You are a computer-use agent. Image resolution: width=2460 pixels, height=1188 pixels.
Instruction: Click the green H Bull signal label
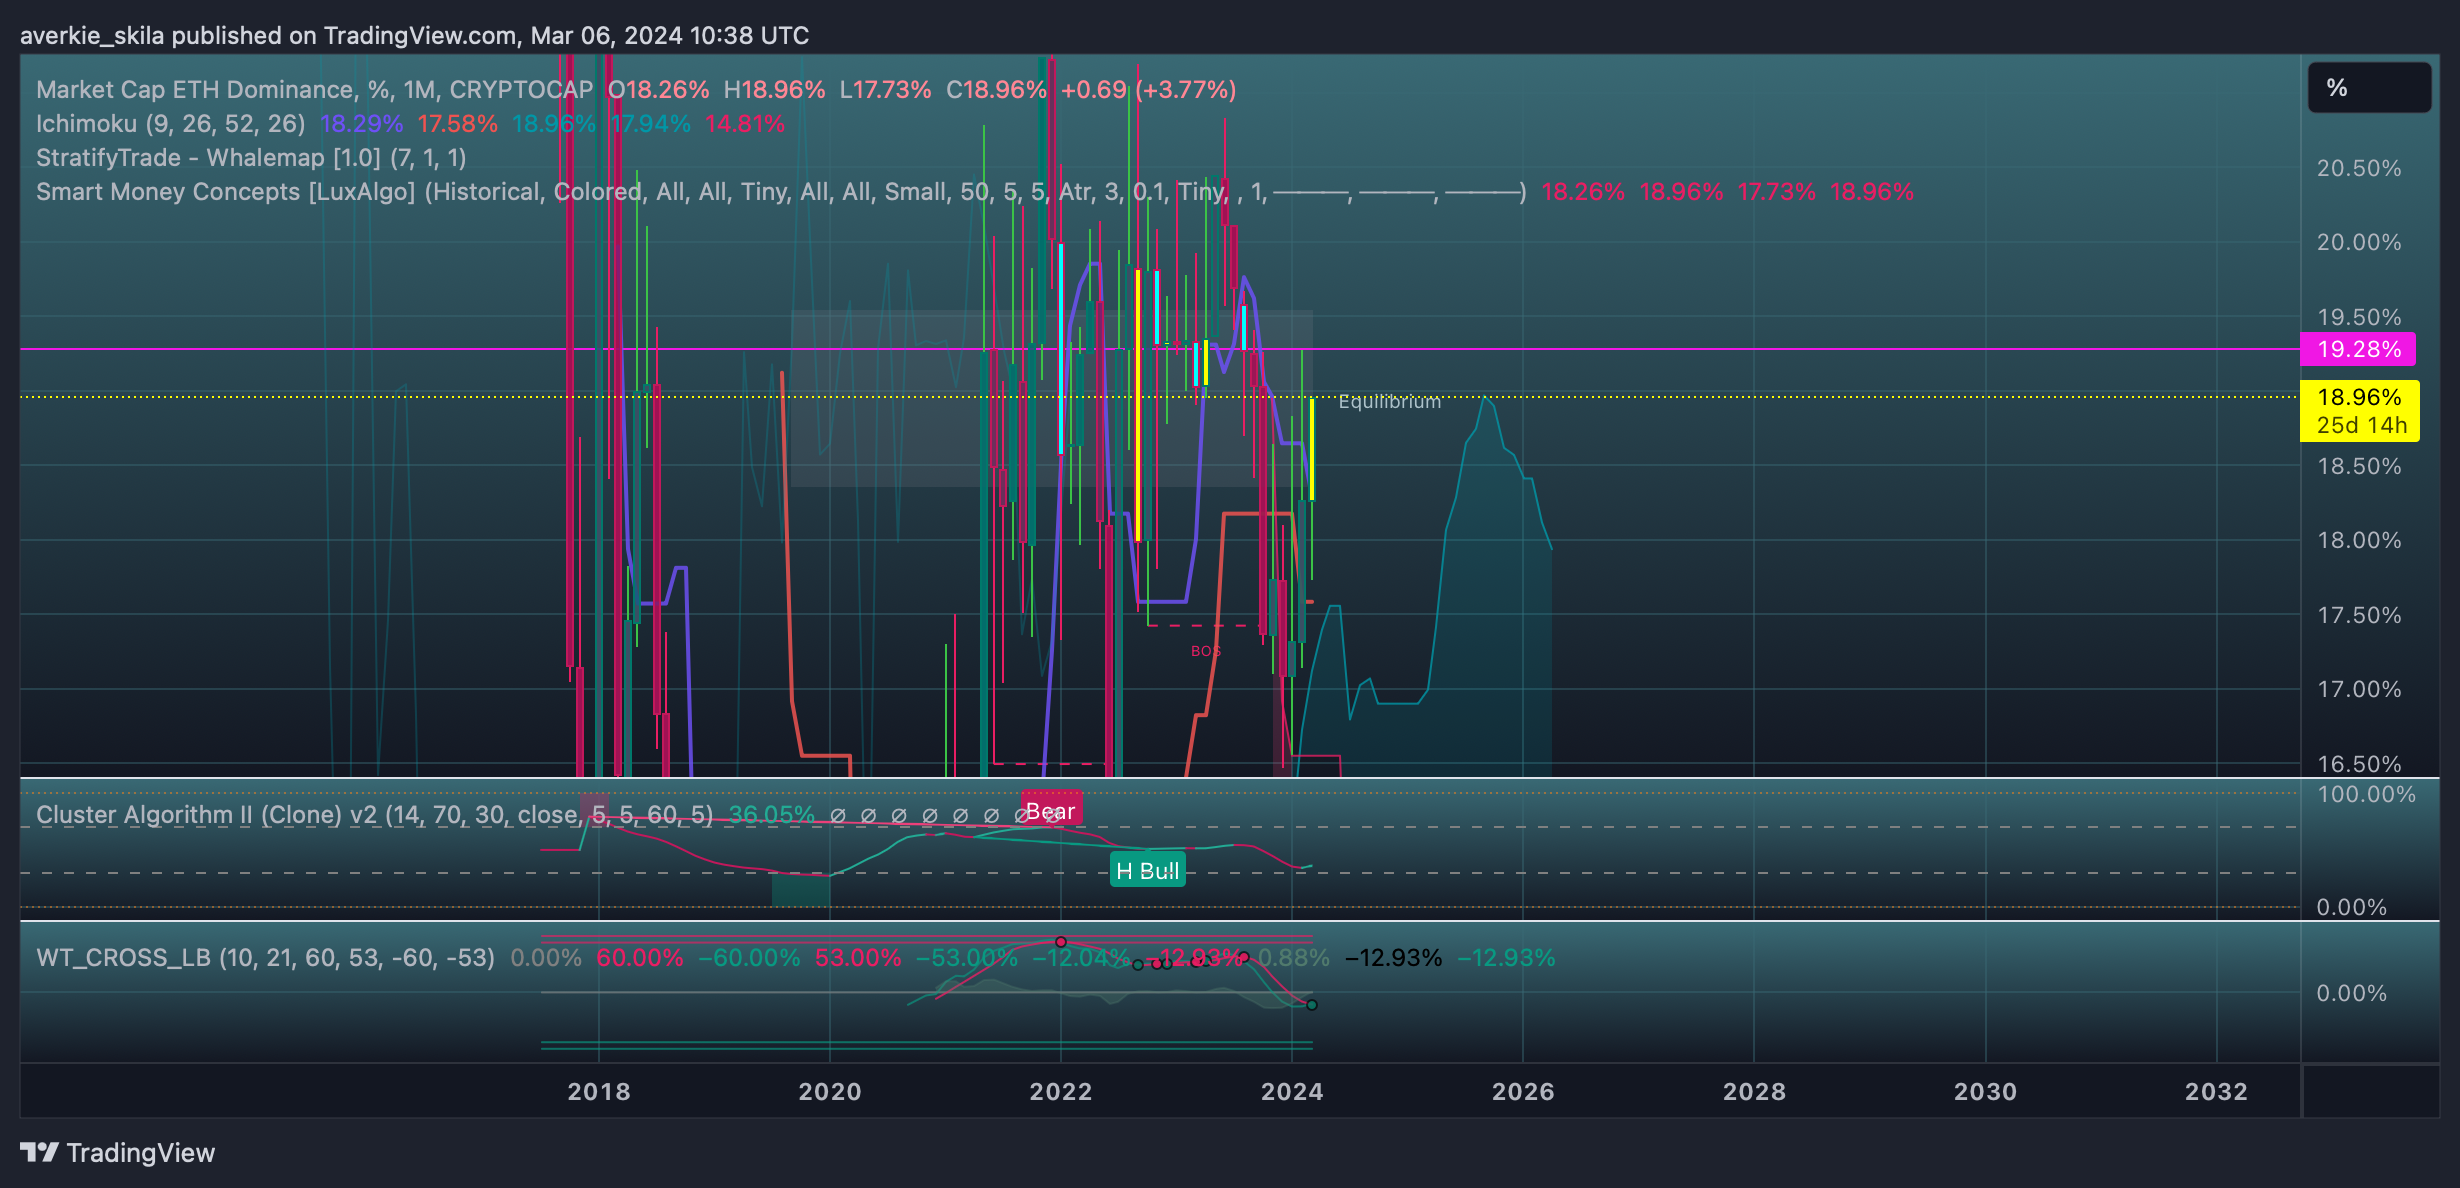click(1148, 871)
